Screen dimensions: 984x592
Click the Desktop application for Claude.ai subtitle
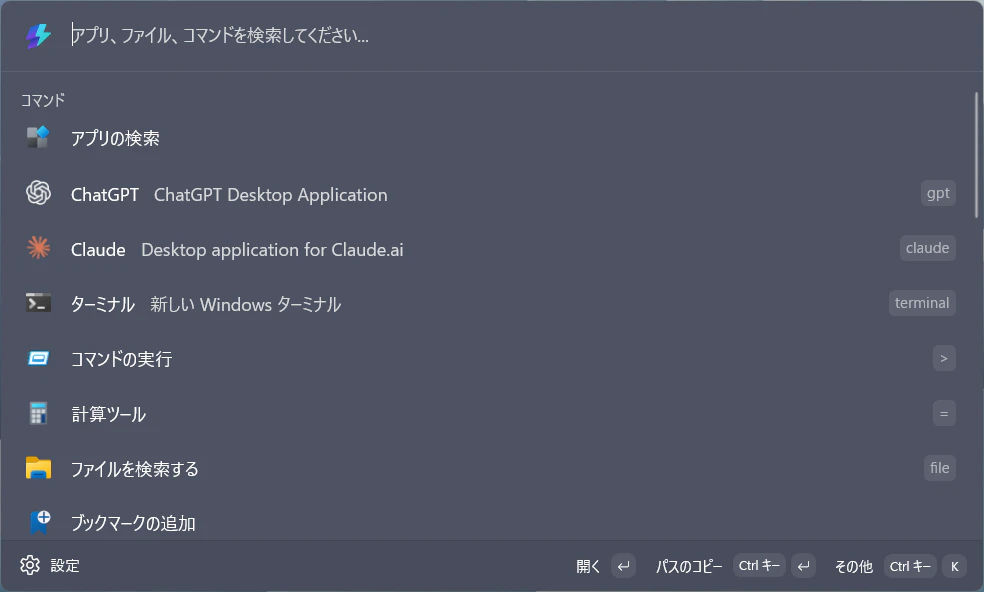[272, 250]
